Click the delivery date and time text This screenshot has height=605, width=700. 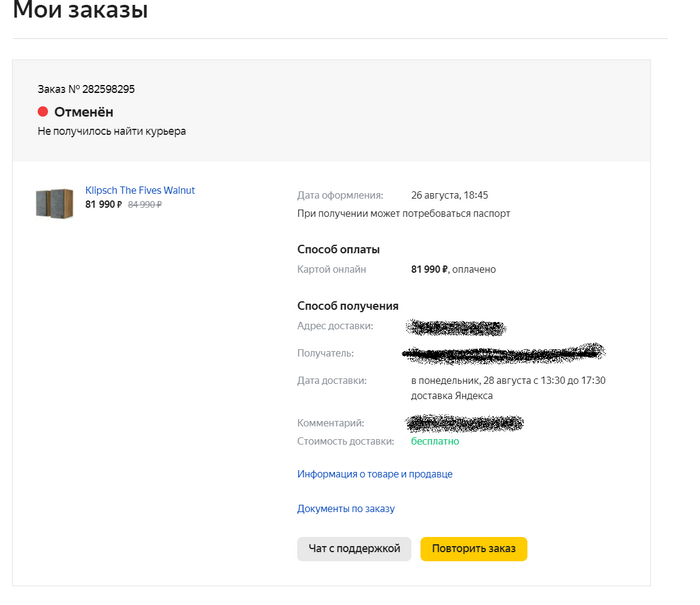coord(508,380)
